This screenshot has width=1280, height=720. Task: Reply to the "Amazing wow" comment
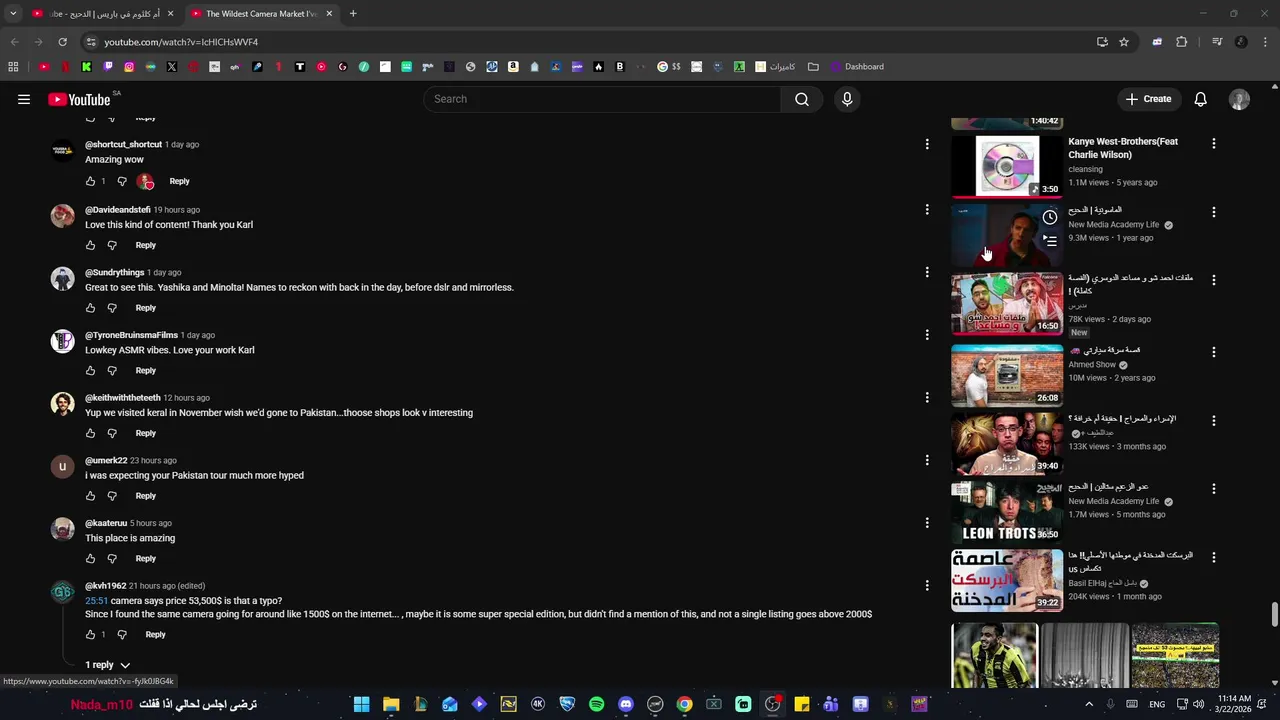[179, 181]
